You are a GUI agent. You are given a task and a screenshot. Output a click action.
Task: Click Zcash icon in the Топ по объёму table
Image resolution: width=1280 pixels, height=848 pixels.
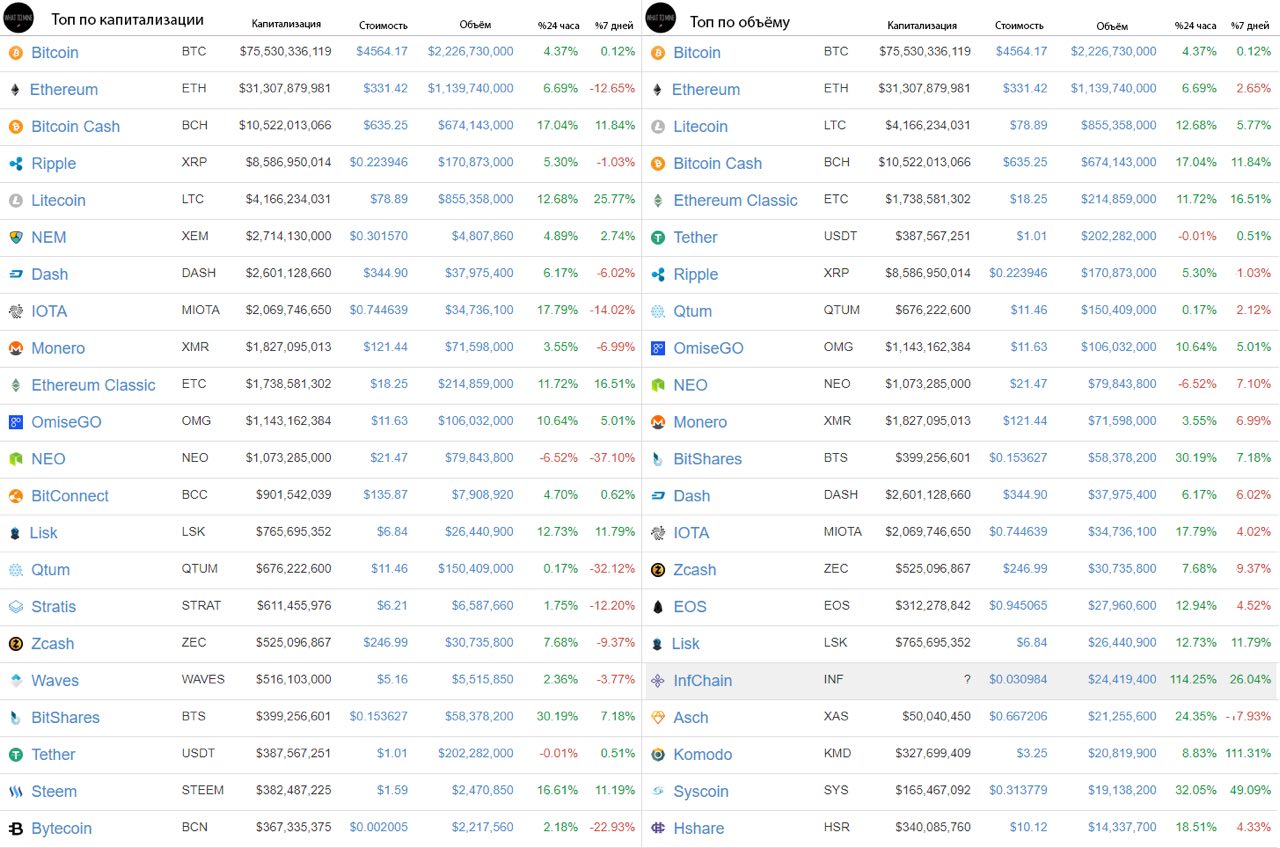pos(658,570)
